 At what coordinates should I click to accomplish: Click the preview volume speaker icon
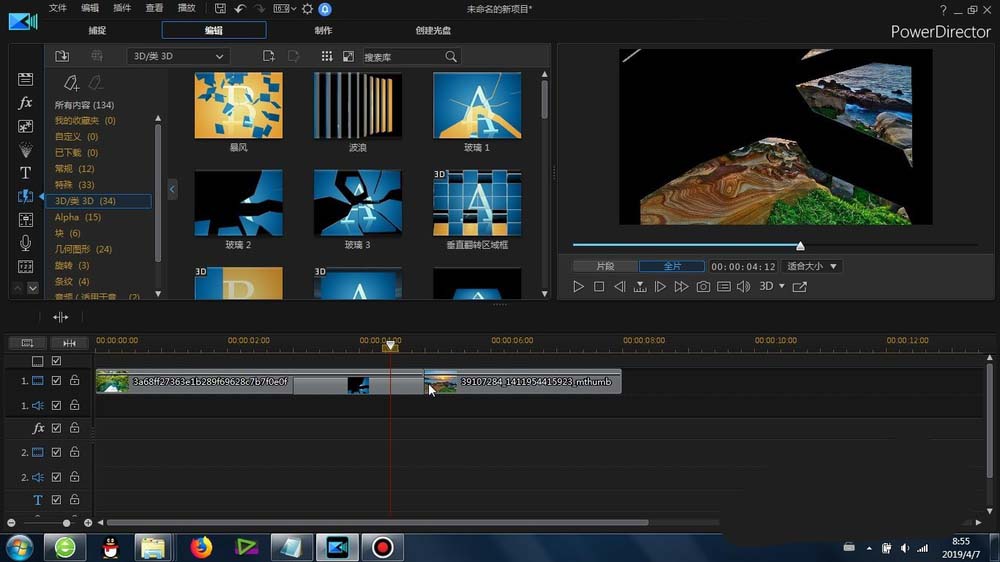[x=743, y=287]
